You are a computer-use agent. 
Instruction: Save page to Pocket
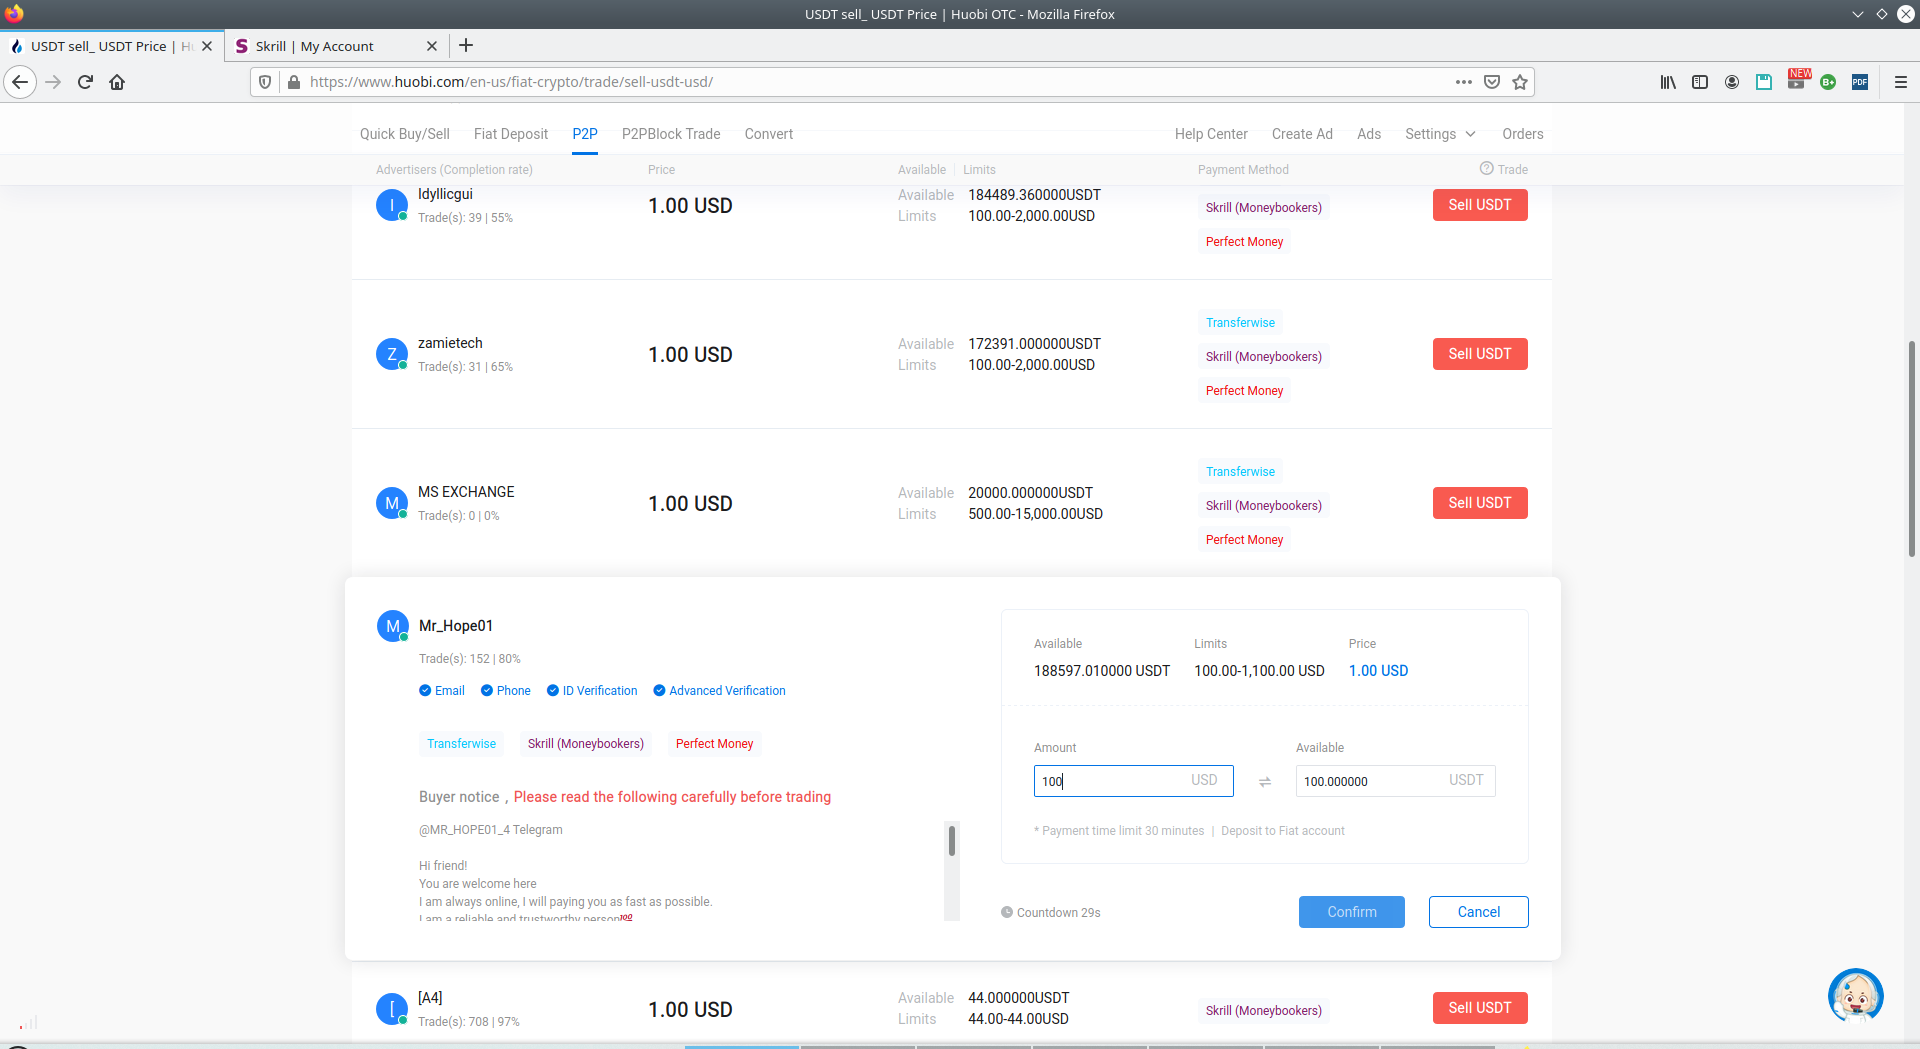[1492, 82]
